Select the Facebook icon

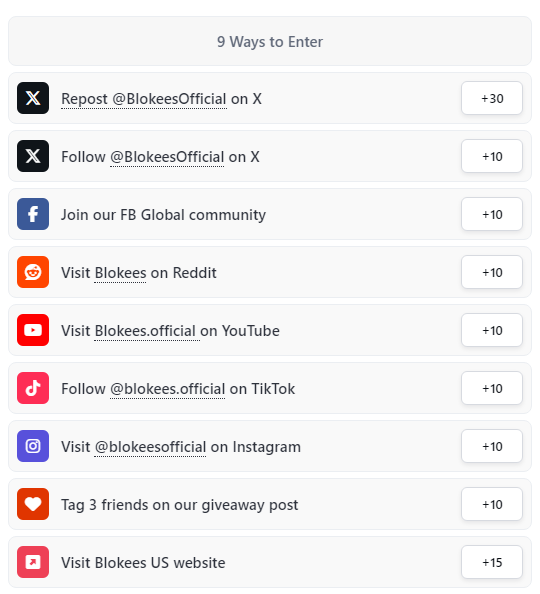[x=33, y=214]
